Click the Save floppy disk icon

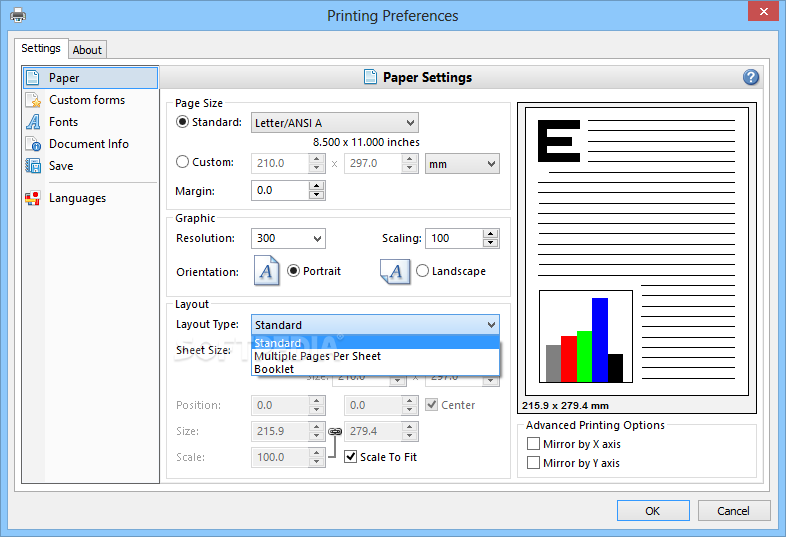33,166
